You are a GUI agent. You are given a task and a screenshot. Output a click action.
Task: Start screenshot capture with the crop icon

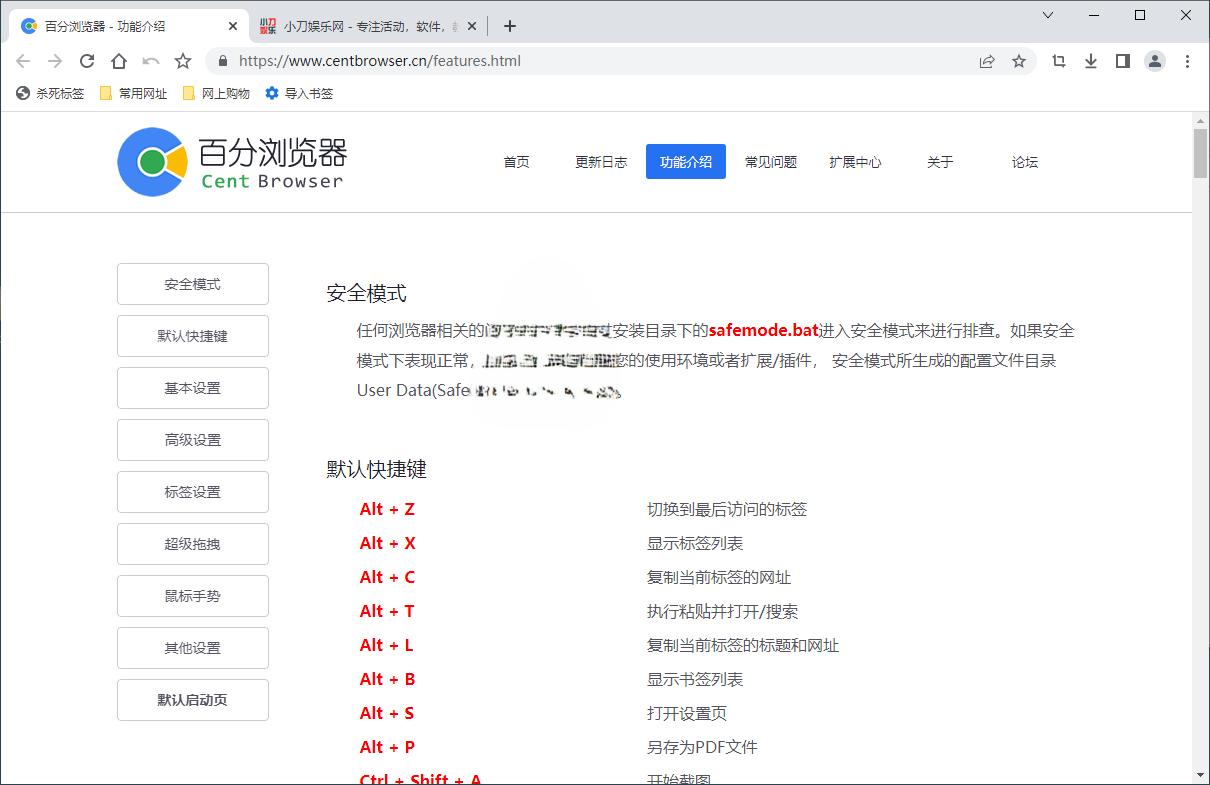pos(1059,61)
